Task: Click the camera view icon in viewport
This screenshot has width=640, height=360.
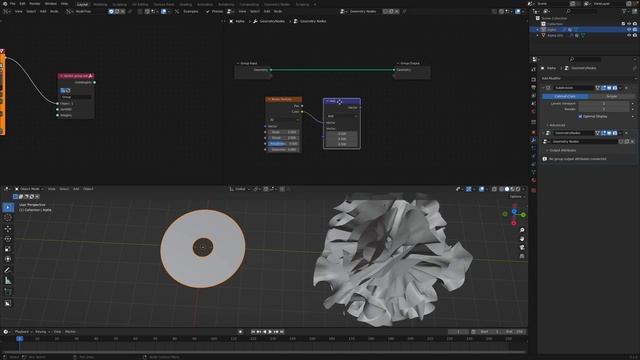Action: pos(522,247)
